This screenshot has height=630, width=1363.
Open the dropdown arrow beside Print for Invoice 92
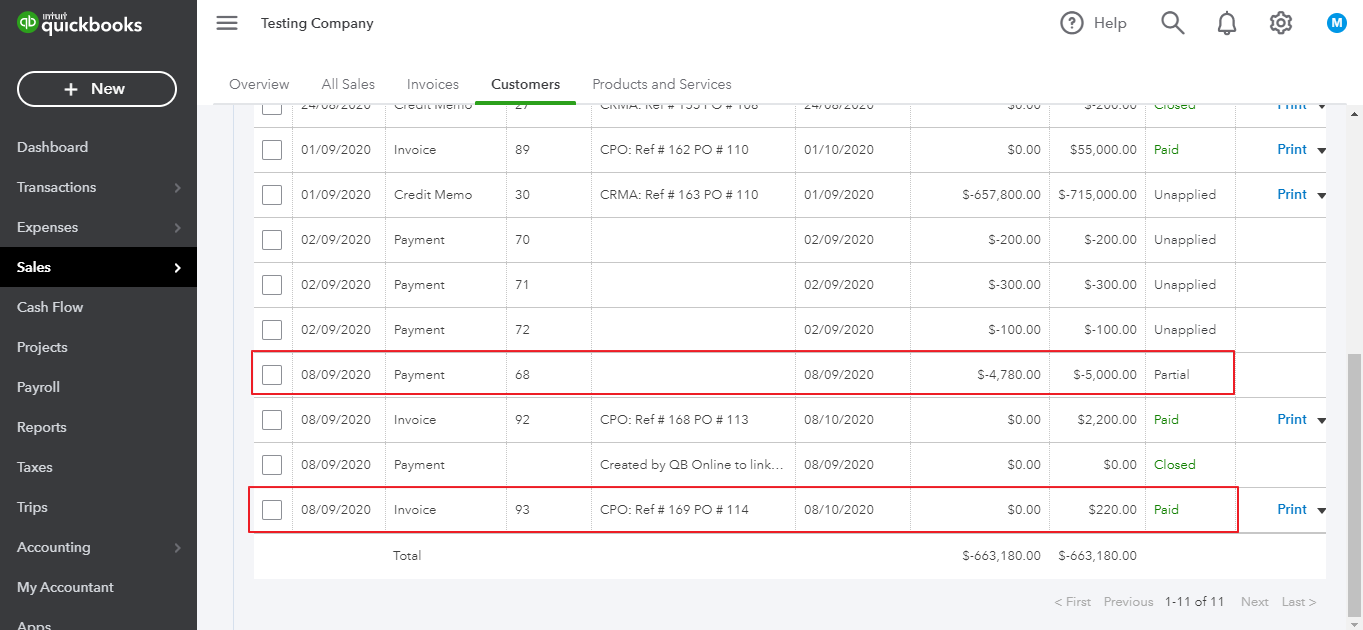coord(1321,420)
